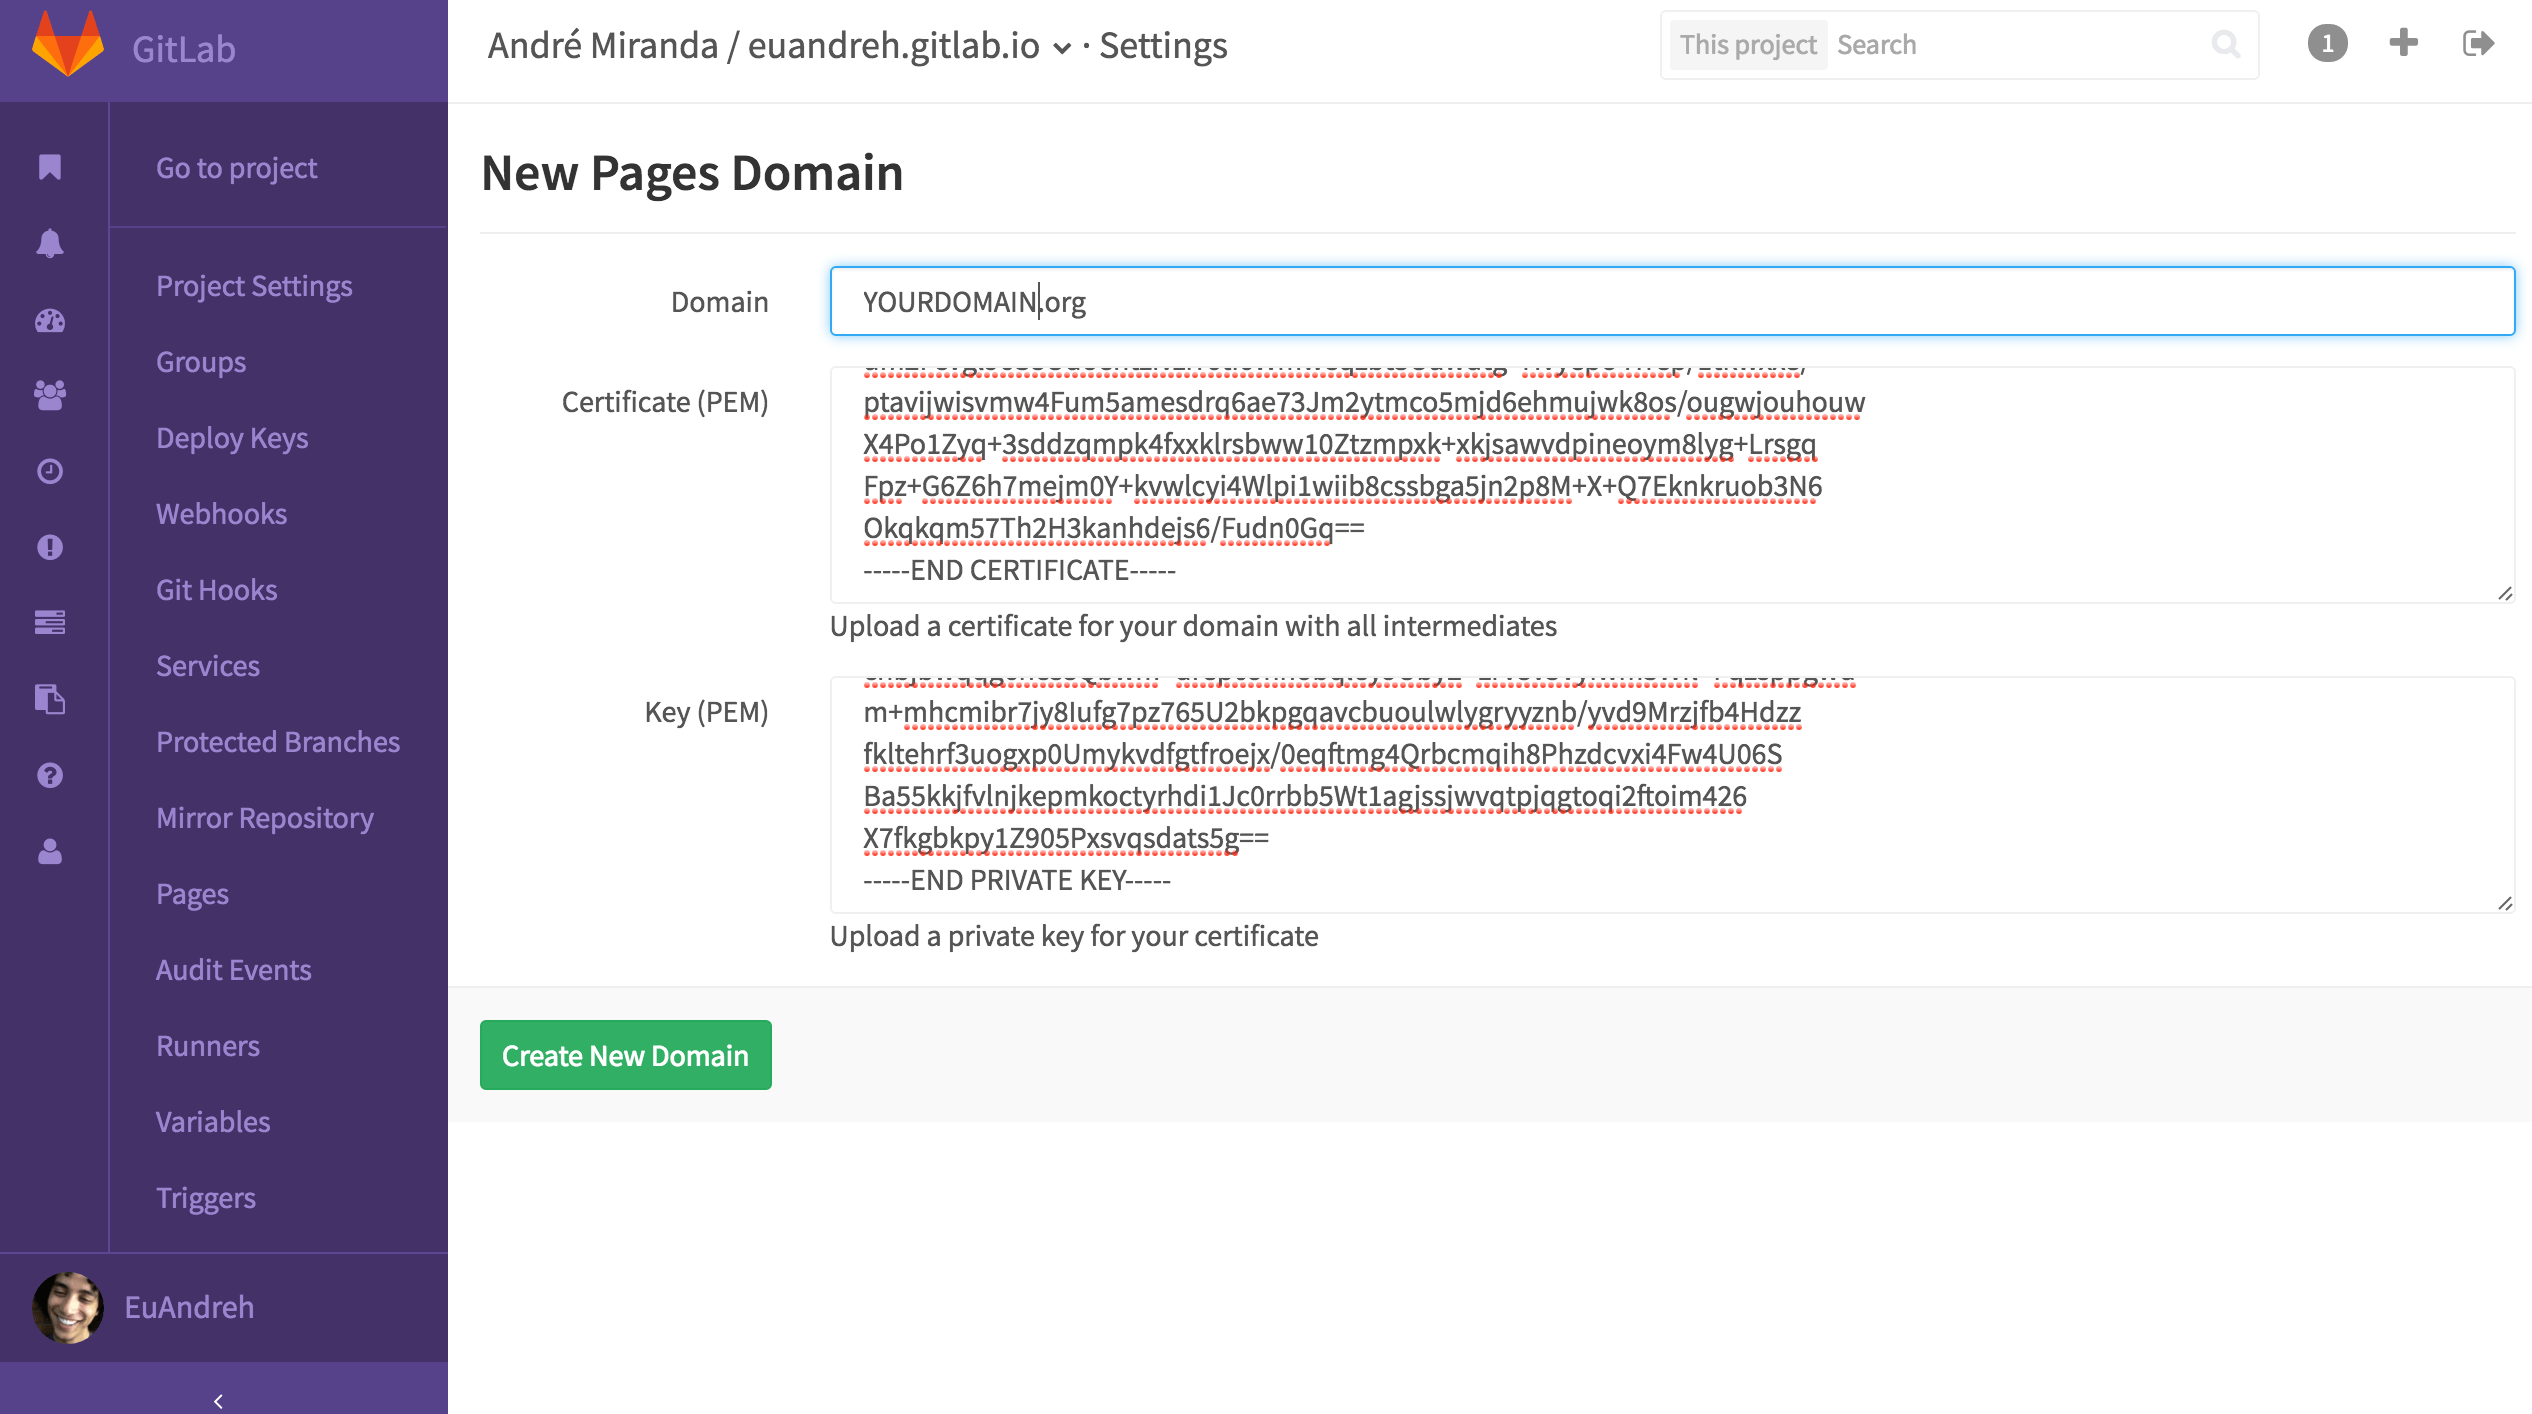Open Runners settings

[x=208, y=1045]
